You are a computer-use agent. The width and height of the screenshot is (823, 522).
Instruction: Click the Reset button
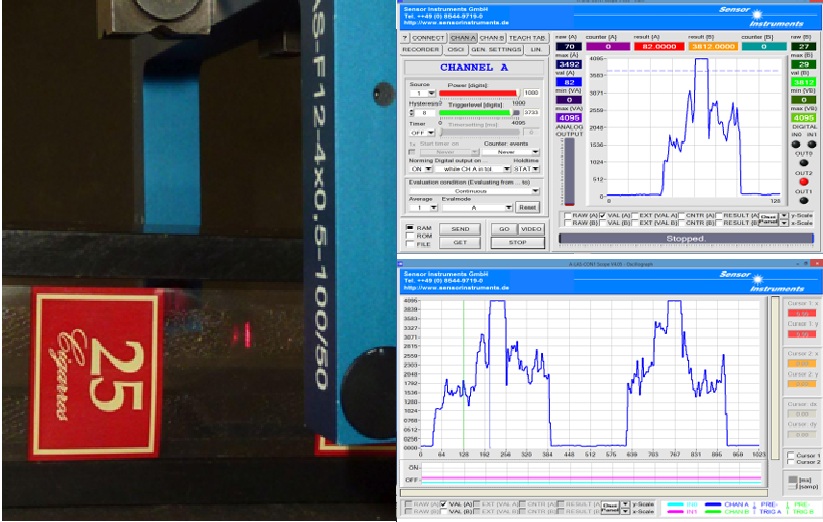[527, 207]
